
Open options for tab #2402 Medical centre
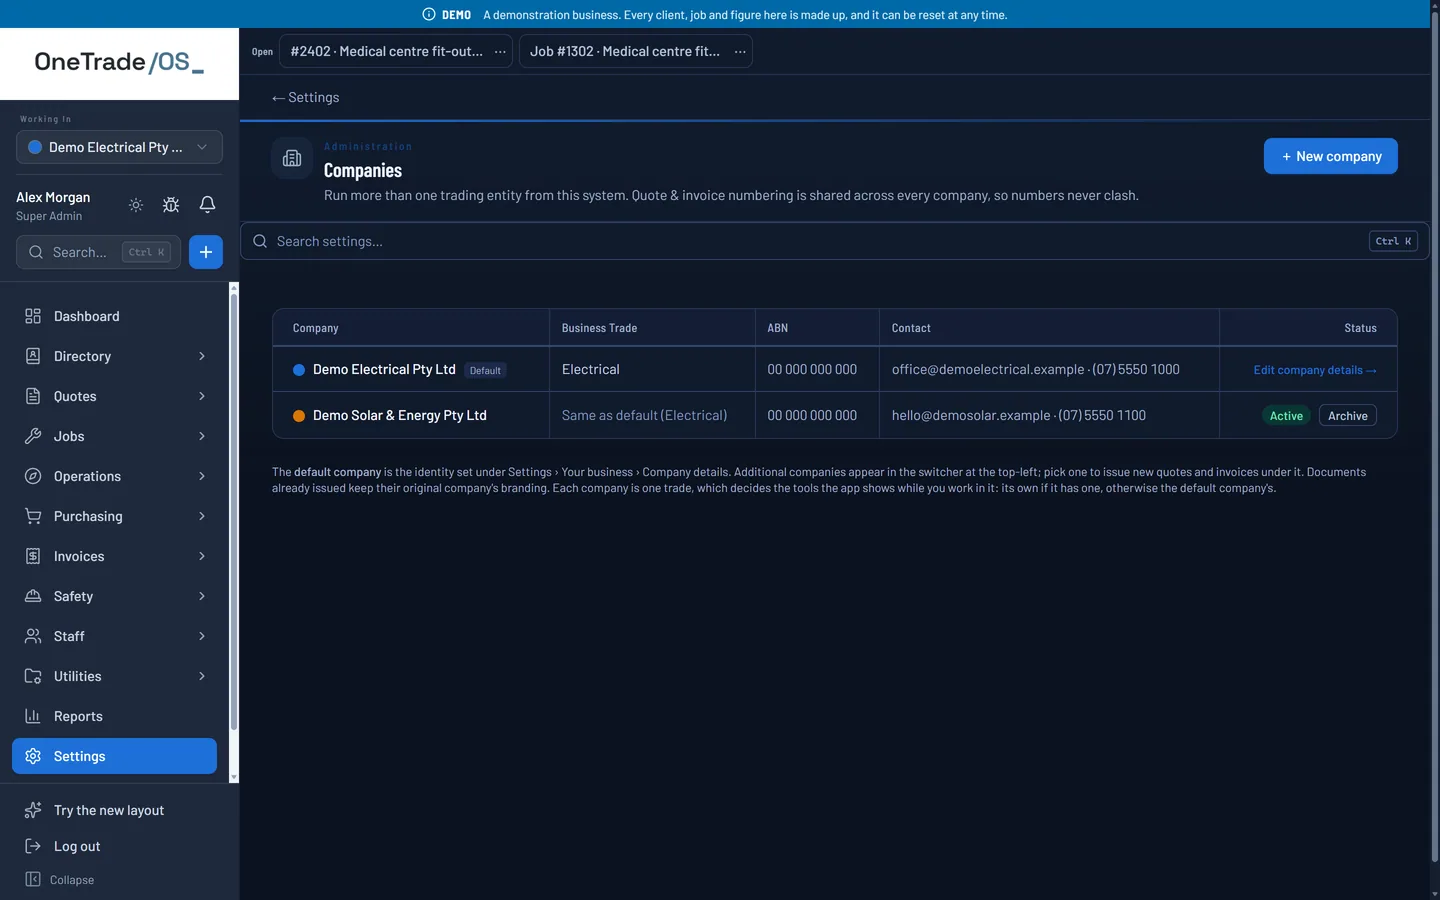click(500, 52)
